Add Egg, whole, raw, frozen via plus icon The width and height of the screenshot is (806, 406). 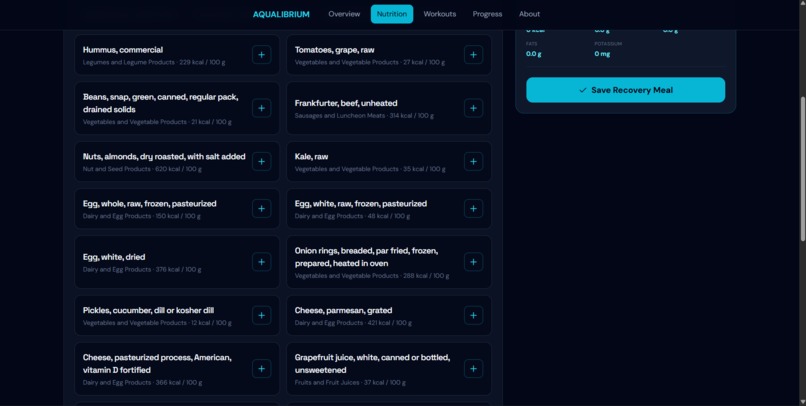(261, 209)
